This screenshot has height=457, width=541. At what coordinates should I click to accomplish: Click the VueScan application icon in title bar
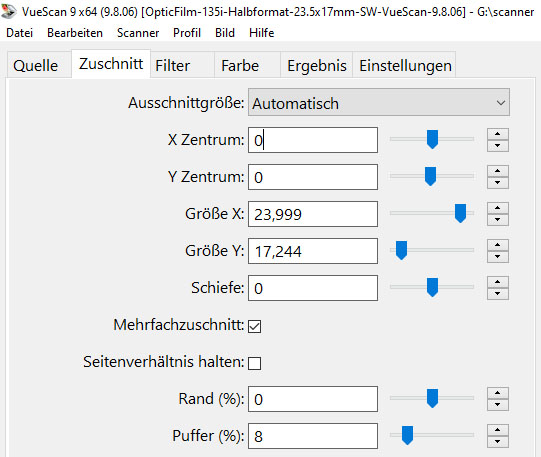[8, 11]
